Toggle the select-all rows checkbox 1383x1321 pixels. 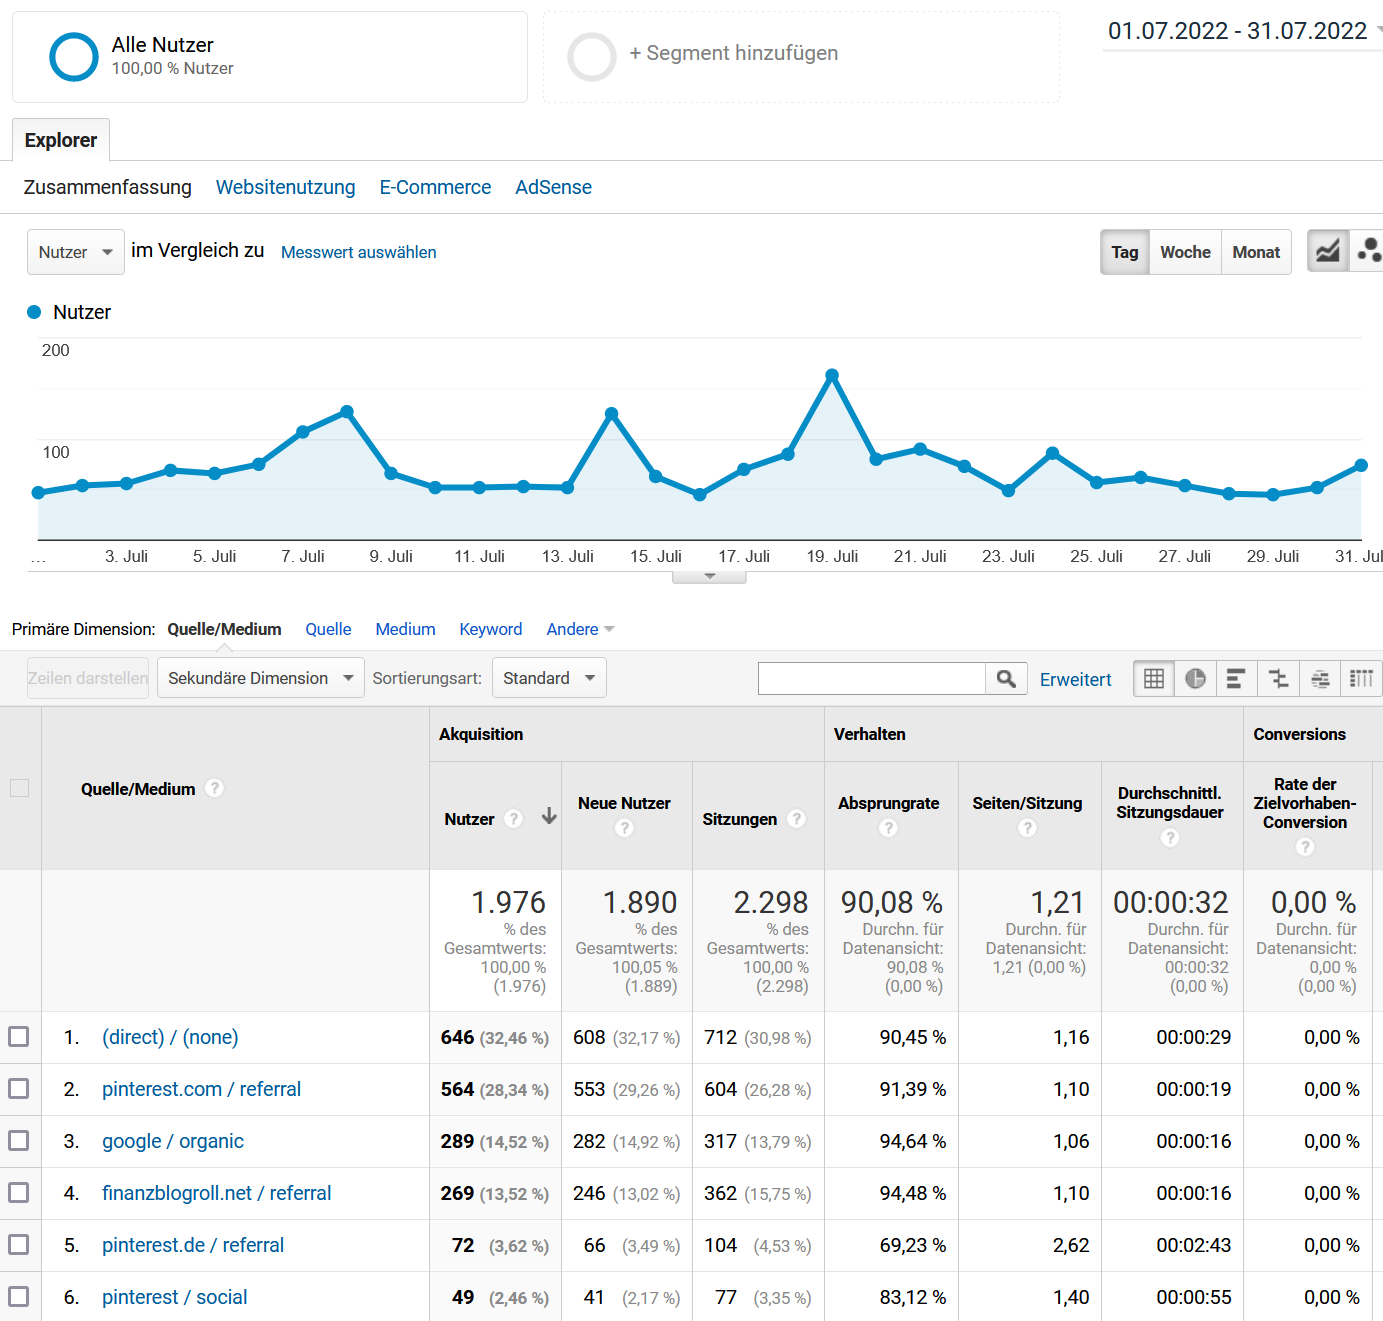[x=19, y=788]
